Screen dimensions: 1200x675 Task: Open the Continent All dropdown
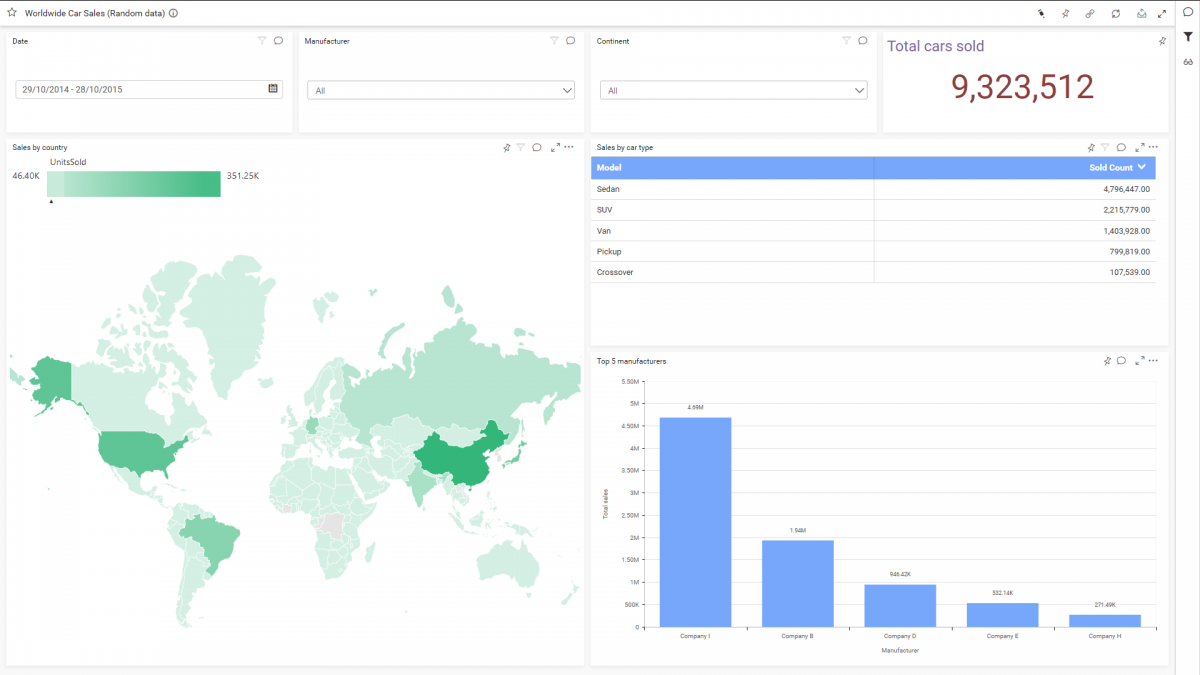858,89
